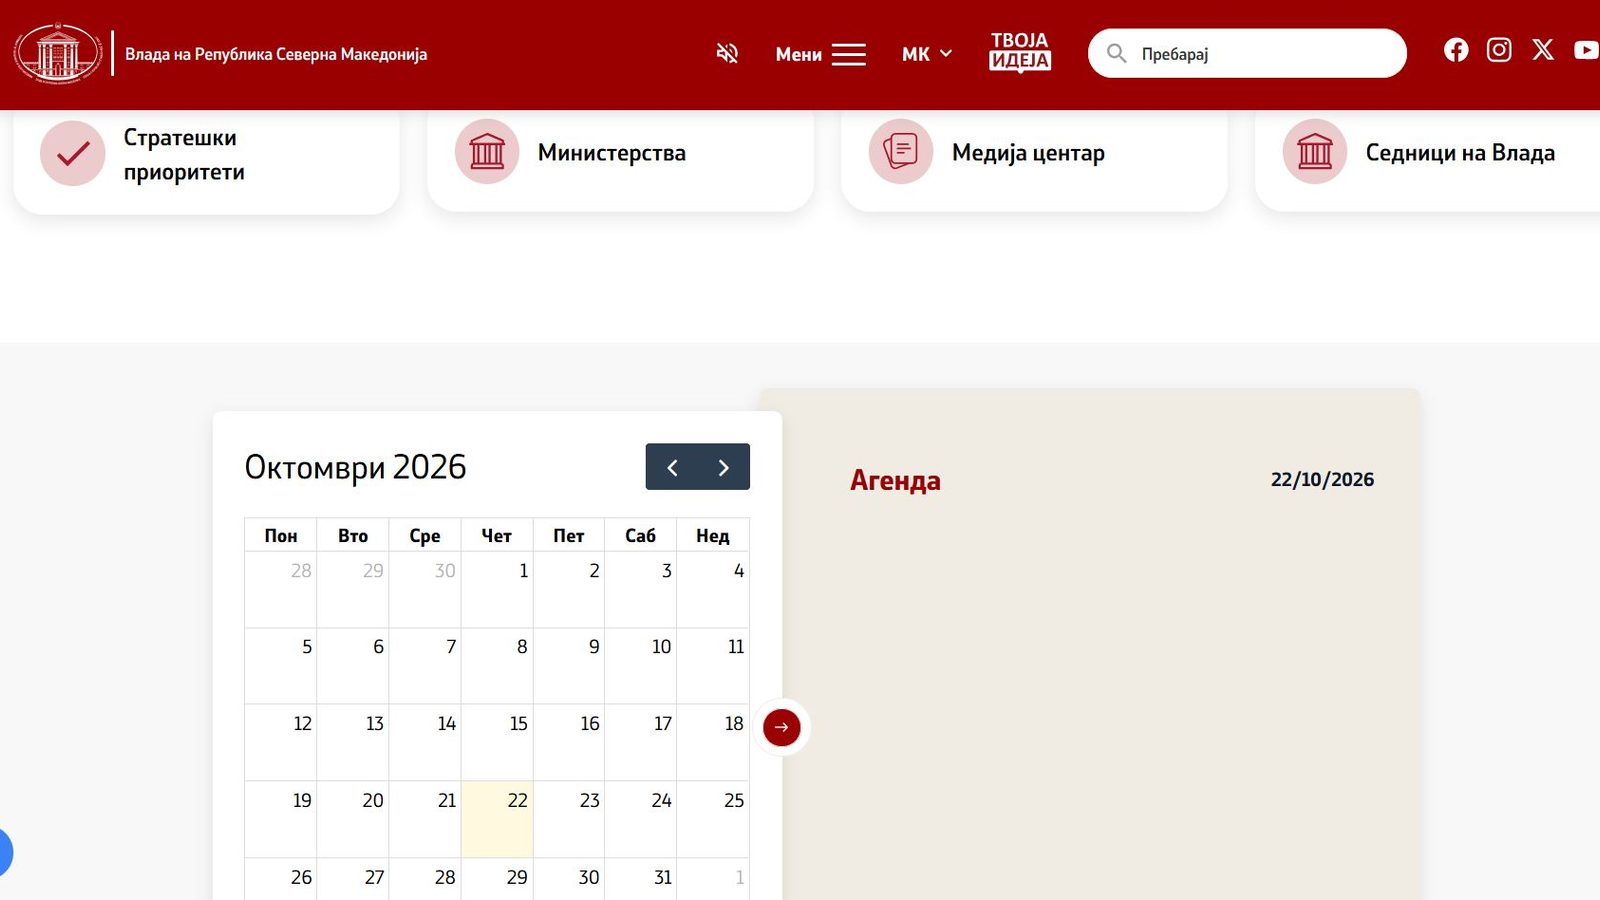Screen dimensions: 1600x900
Task: Go to next month in calendar
Action: pos(724,467)
